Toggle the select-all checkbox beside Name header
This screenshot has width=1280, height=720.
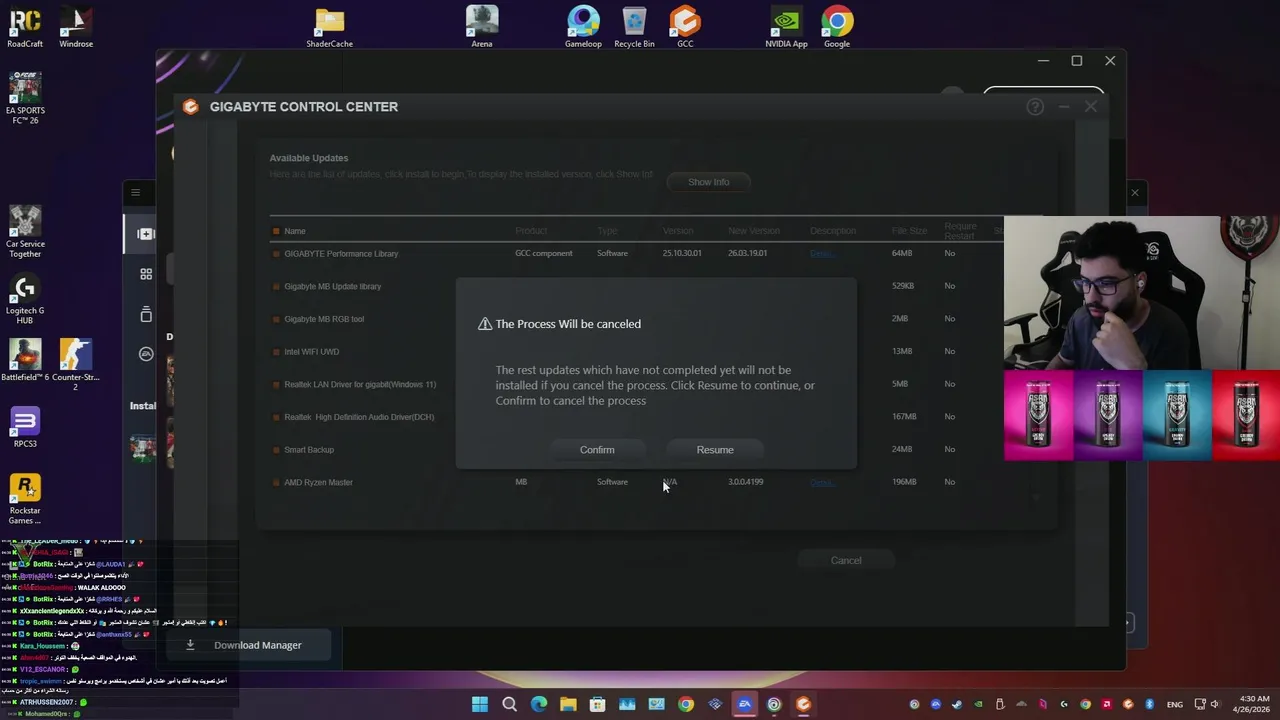tap(276, 231)
